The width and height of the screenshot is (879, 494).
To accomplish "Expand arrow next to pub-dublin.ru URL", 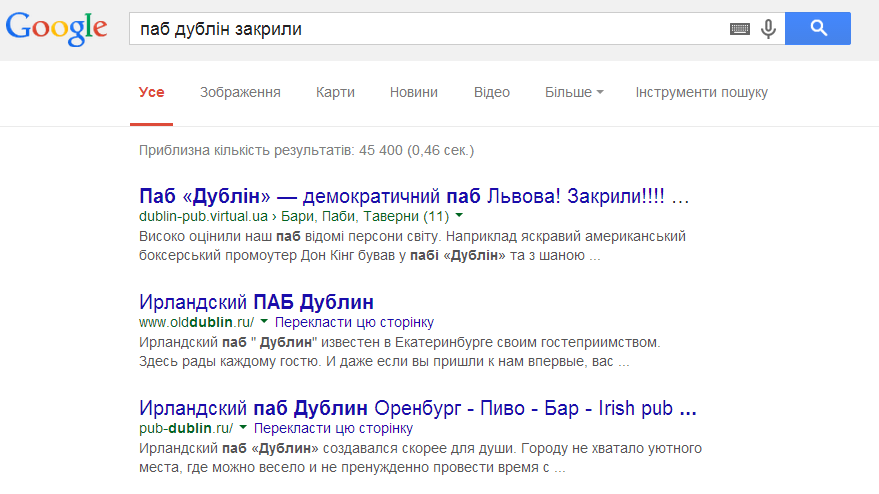I will 243,427.
